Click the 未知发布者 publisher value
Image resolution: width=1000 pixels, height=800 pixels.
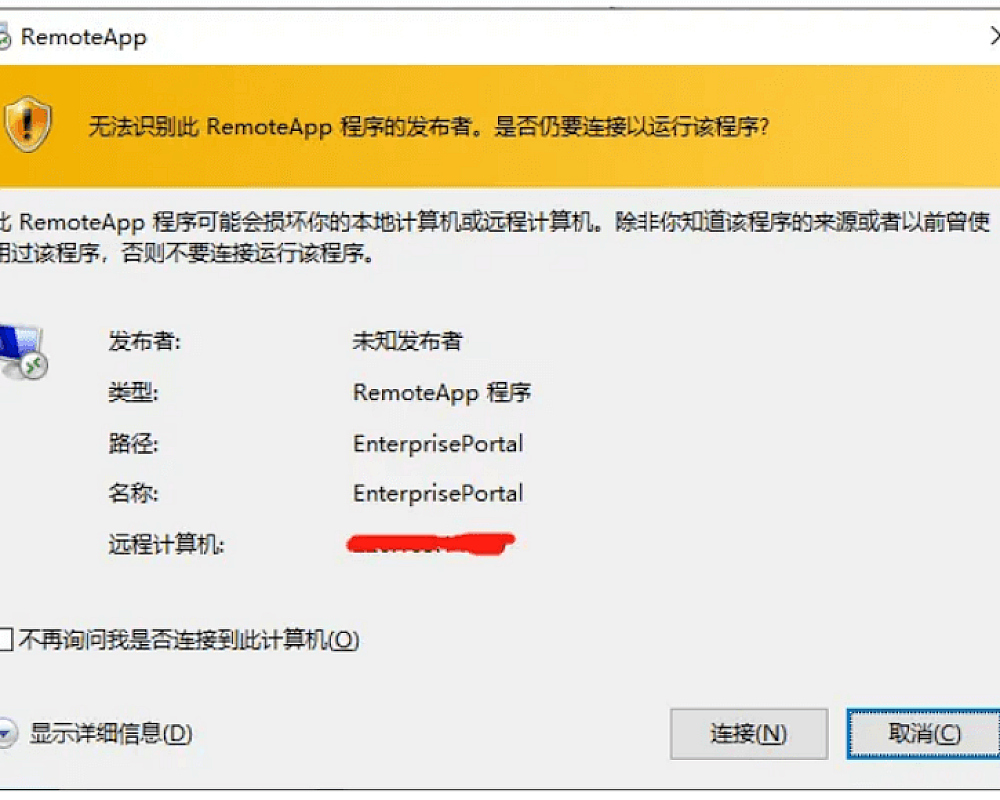click(x=407, y=341)
